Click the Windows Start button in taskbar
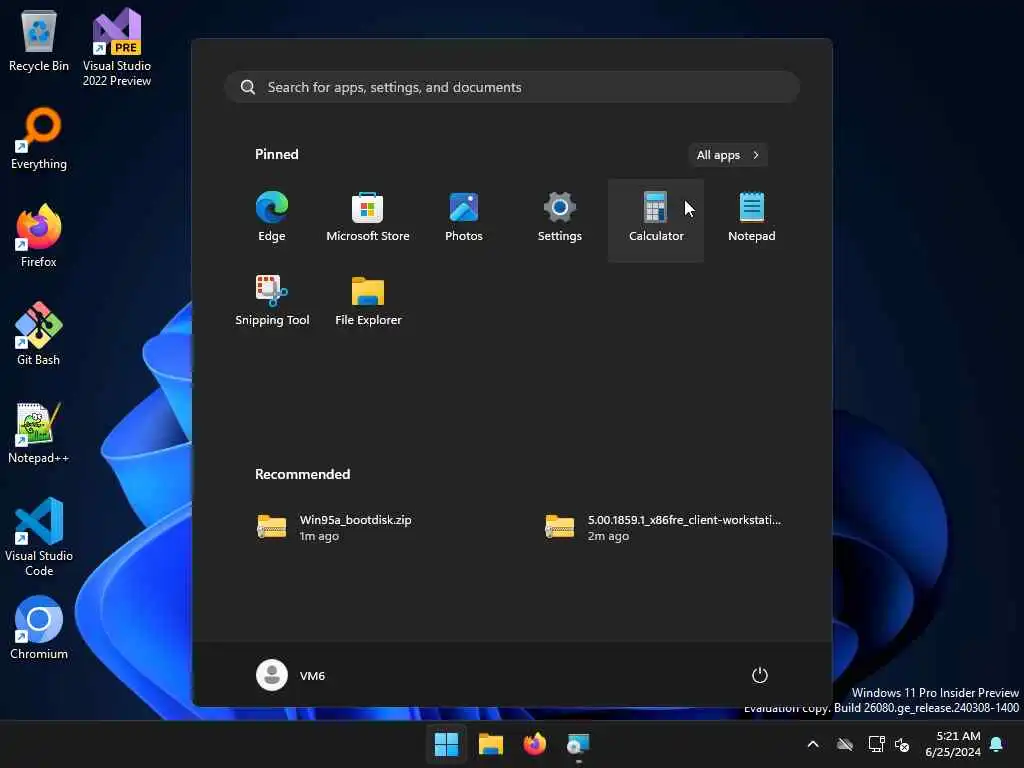This screenshot has width=1024, height=768. [x=446, y=744]
